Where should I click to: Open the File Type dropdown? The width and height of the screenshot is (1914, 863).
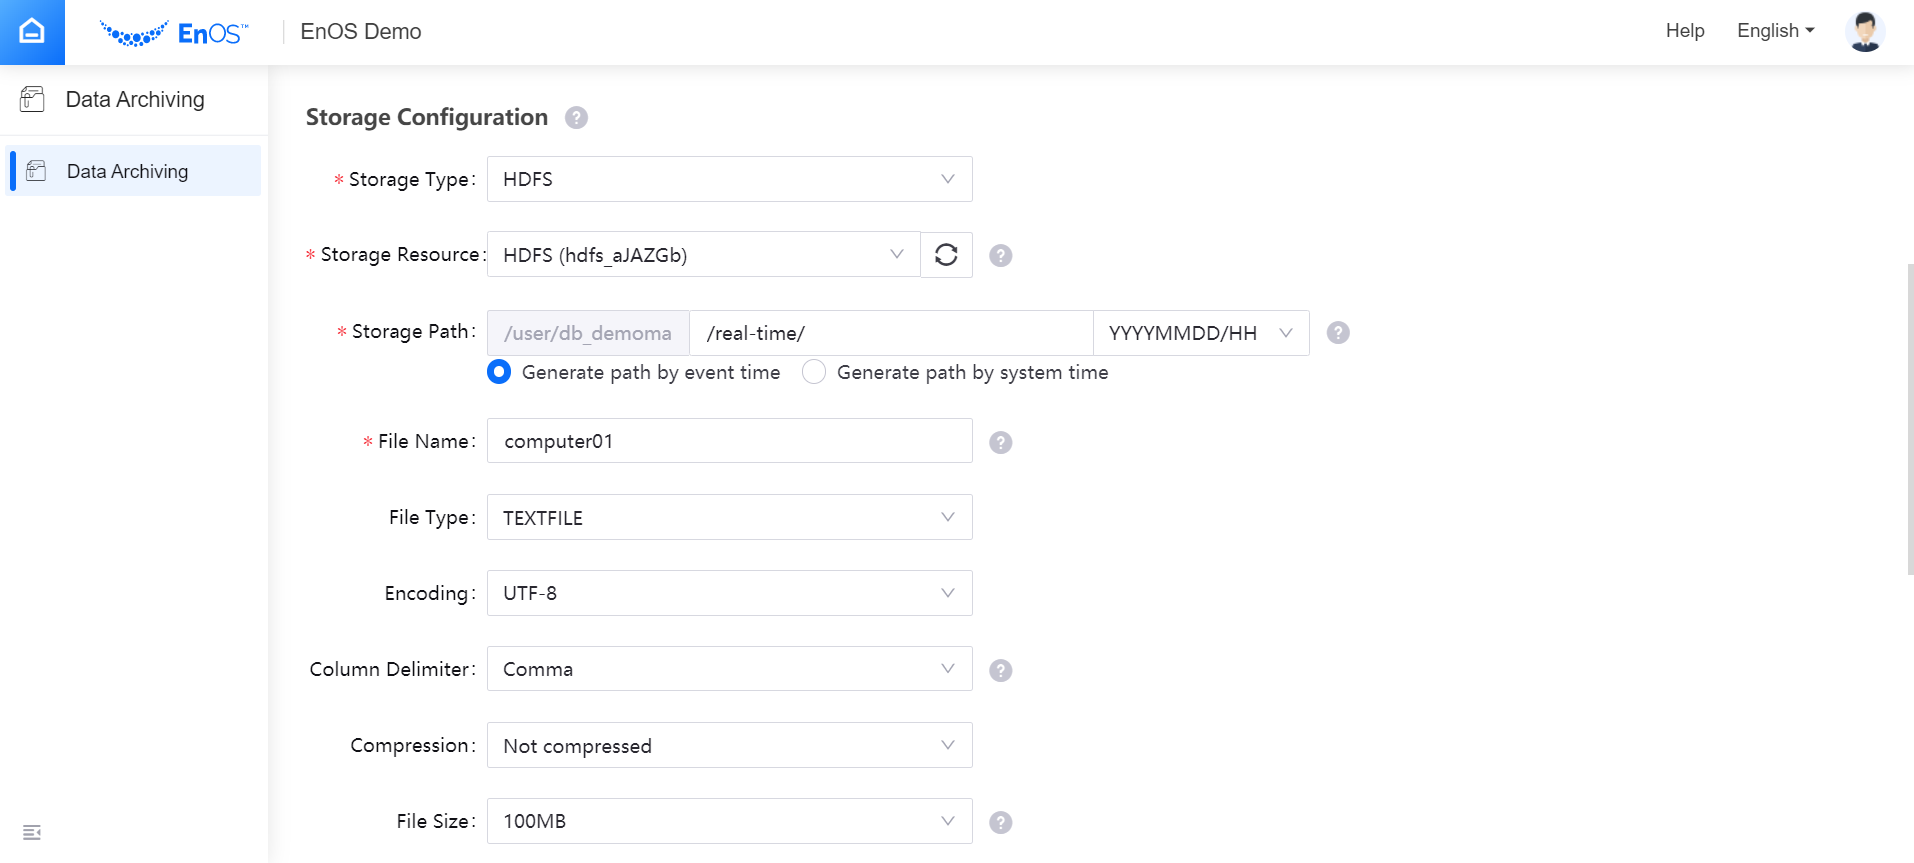(730, 517)
